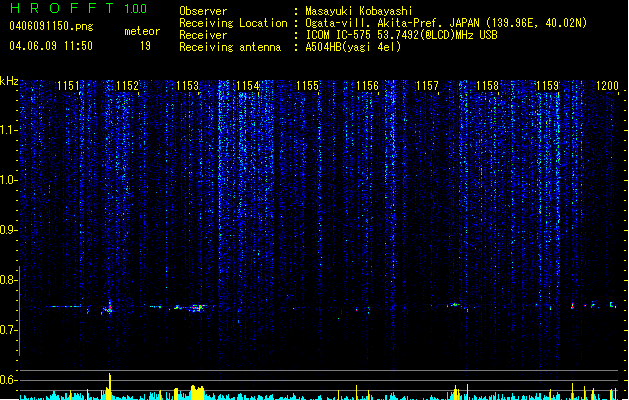629x400 pixels.
Task: Click the Receiving Location label
Action: point(233,23)
